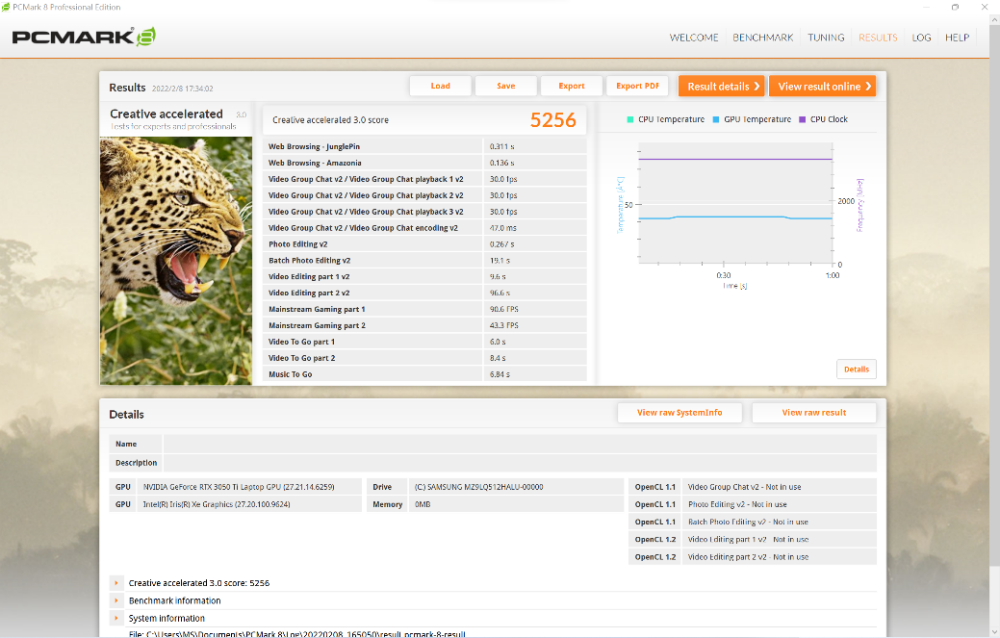Select Mainstream Gaming part 2 row
1000x638 pixels.
click(425, 325)
